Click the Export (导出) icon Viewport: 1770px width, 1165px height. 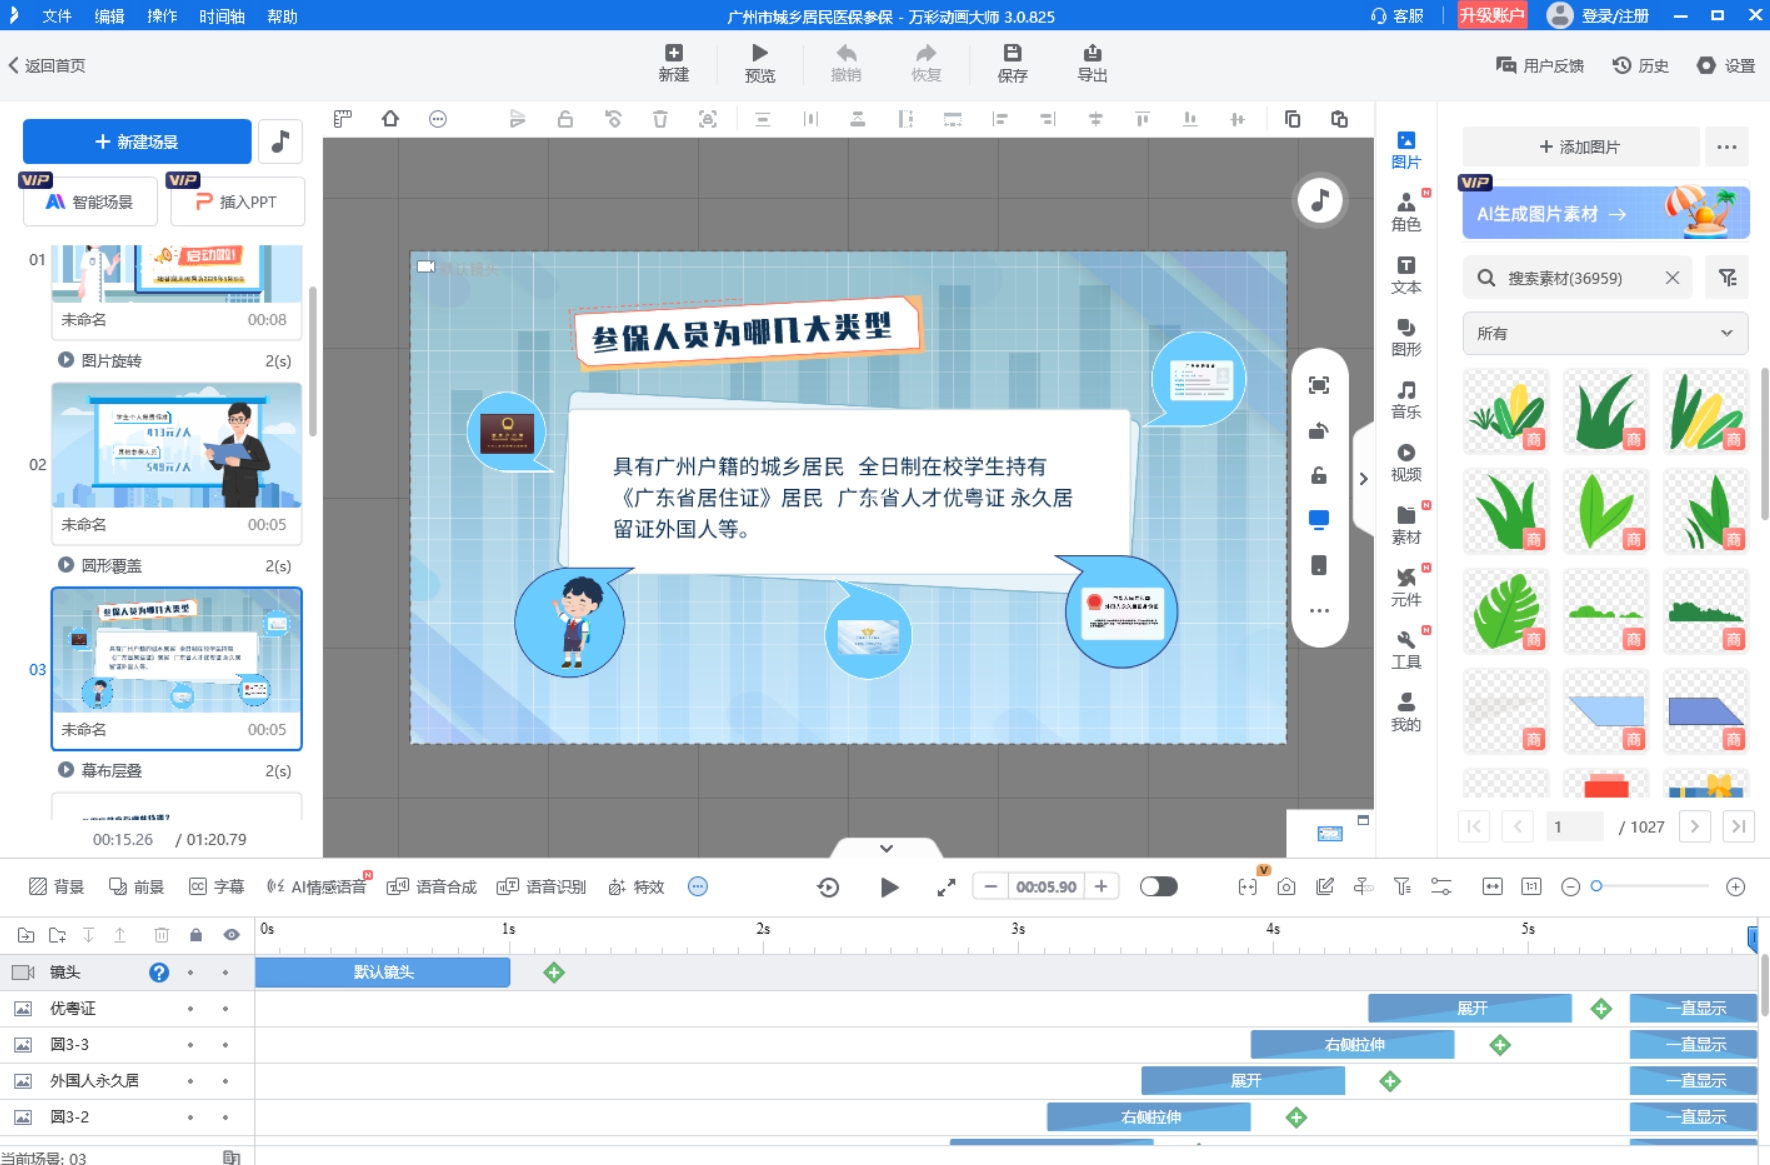[x=1091, y=62]
